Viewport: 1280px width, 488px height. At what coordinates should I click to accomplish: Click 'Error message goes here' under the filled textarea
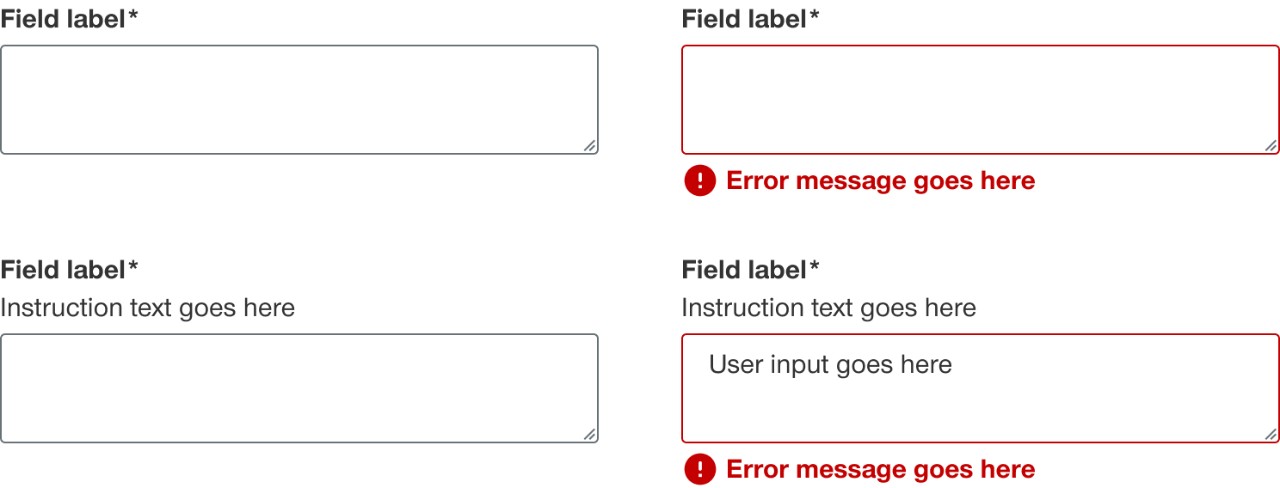pos(880,469)
